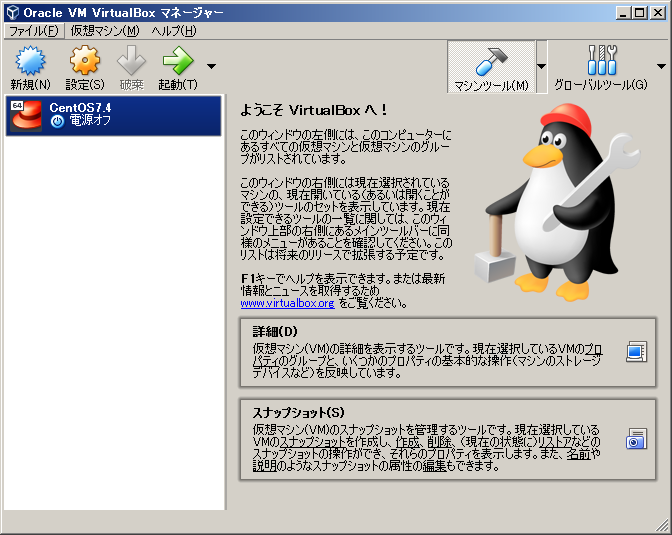Click the camera icon in スナップショット(S) panel
The width and height of the screenshot is (672, 535).
tap(636, 439)
